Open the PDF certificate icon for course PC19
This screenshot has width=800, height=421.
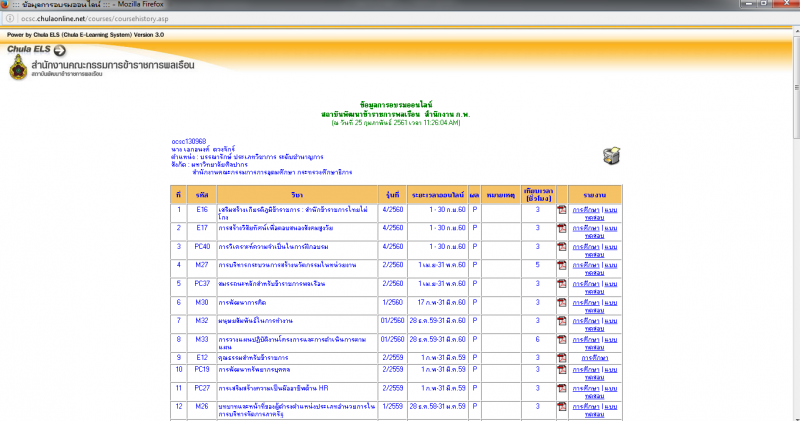point(562,369)
